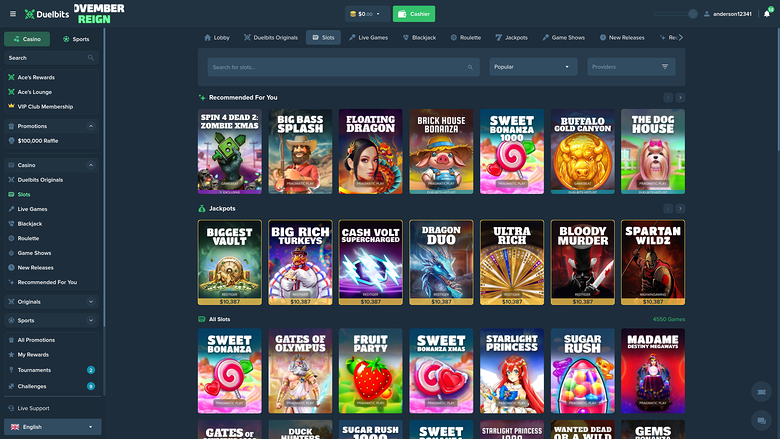This screenshot has width=780, height=439.
Task: Open the Roulette tab
Action: point(466,37)
